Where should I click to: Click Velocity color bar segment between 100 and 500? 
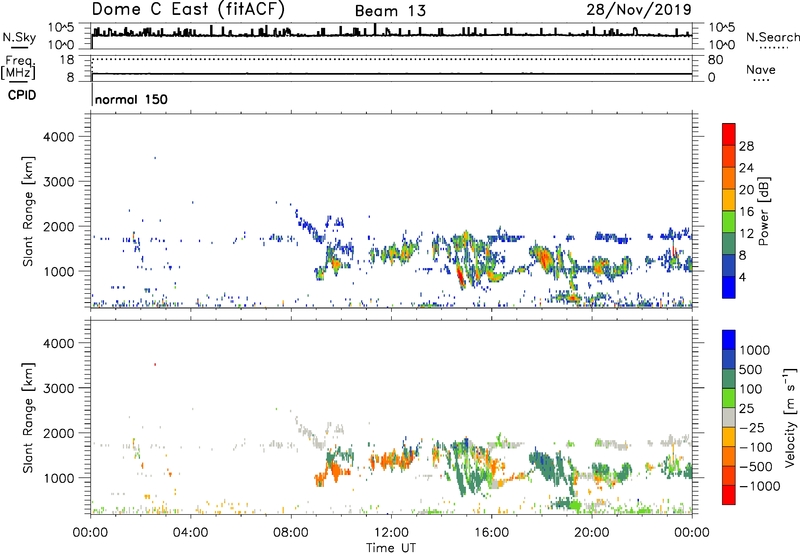(729, 379)
